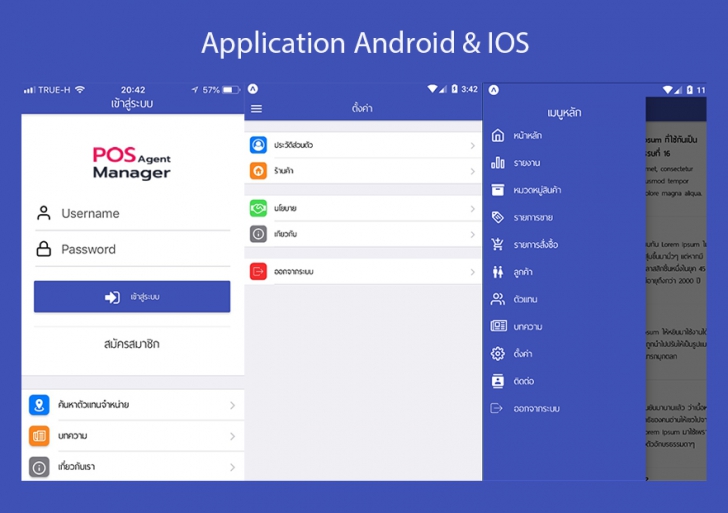Open ออกจากระบบ text in drawer menu

pos(536,409)
